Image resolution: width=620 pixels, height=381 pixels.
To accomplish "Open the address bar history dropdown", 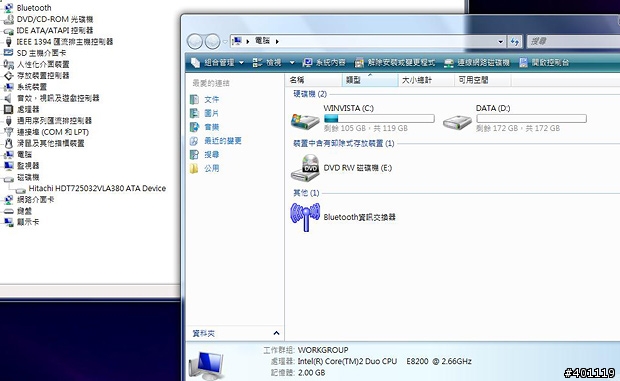I will pos(501,41).
